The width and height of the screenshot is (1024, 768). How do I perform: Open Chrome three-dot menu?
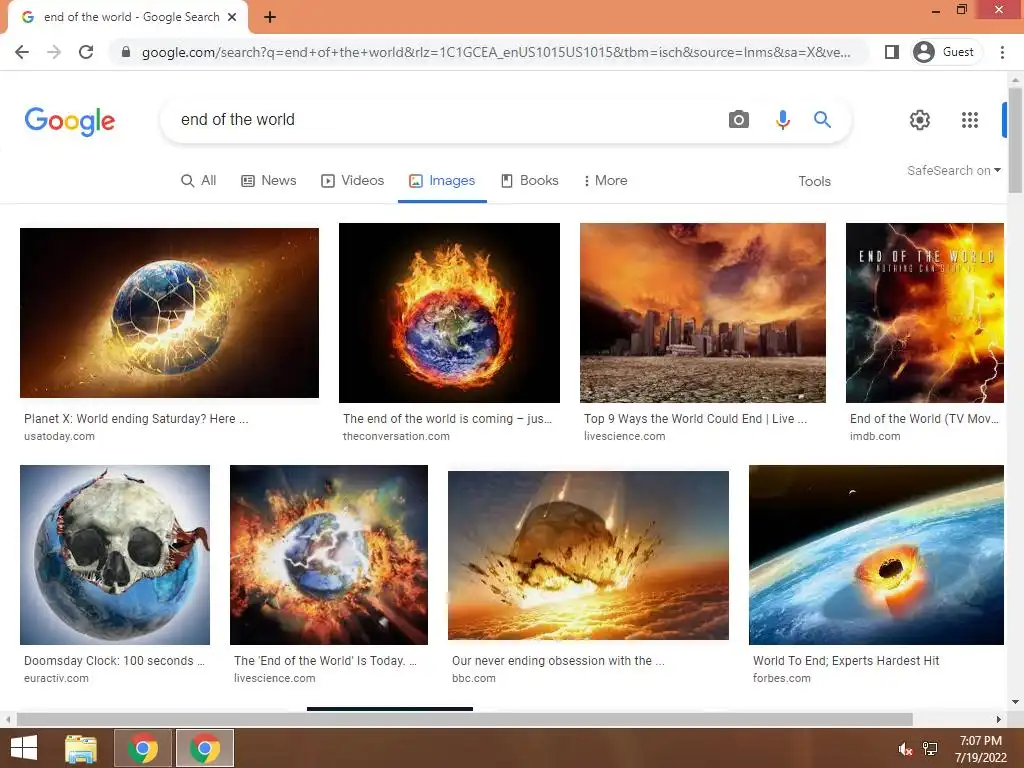tap(1002, 52)
